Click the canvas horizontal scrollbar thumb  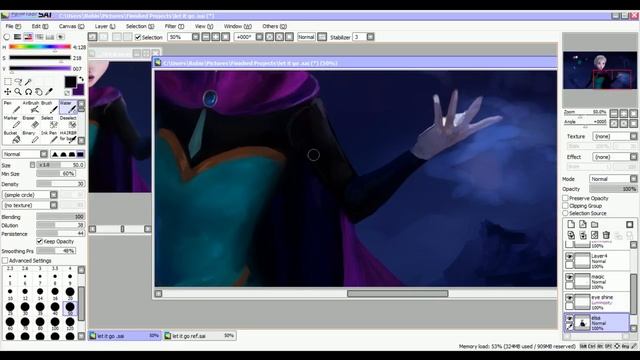click(398, 293)
